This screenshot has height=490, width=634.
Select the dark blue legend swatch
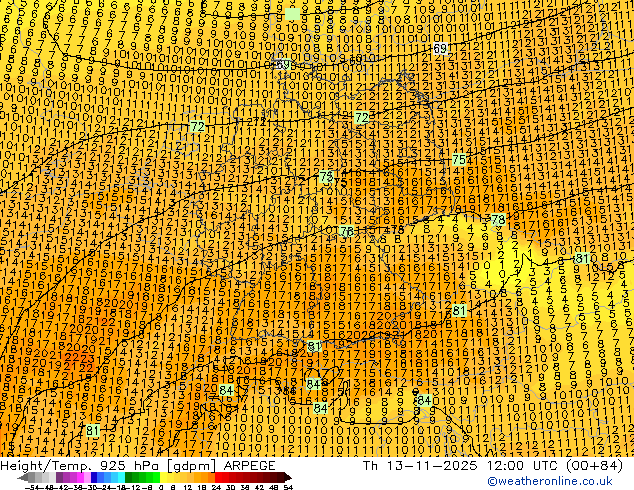tap(94, 477)
